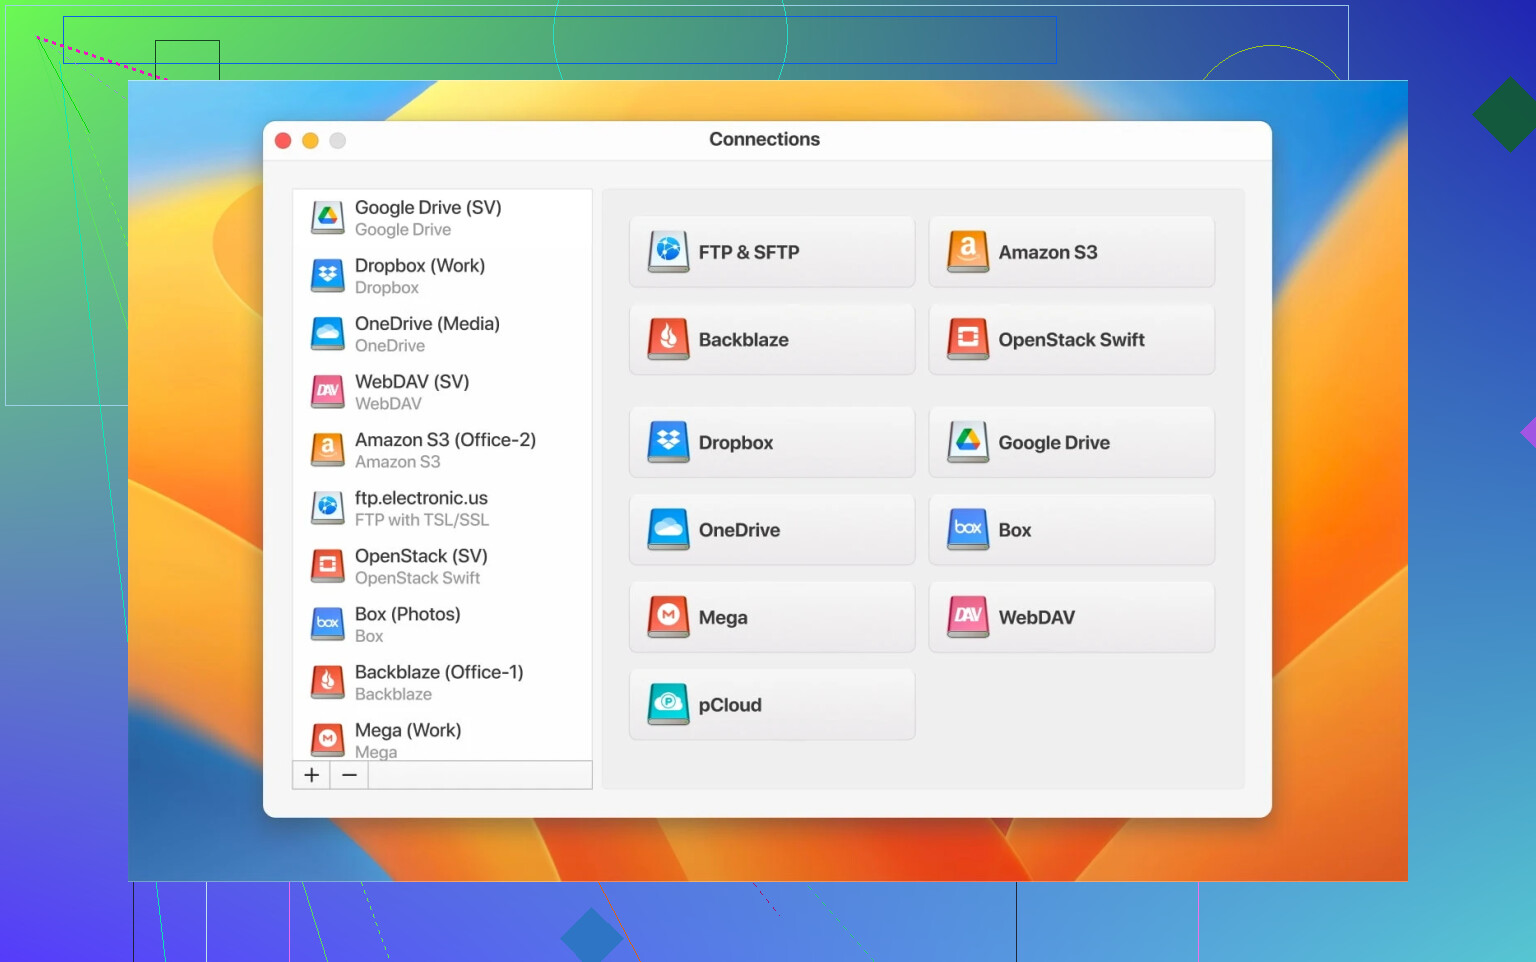
Task: Select "Amazon S3 (Office-2)" connection name
Action: [x=445, y=439]
